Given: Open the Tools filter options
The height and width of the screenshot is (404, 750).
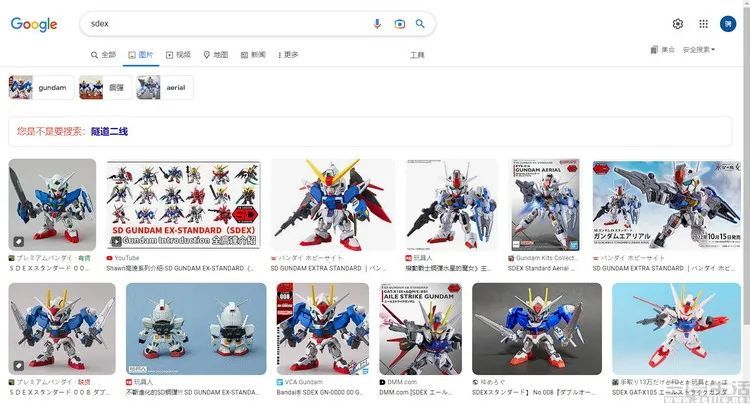Looking at the screenshot, I should pos(417,55).
